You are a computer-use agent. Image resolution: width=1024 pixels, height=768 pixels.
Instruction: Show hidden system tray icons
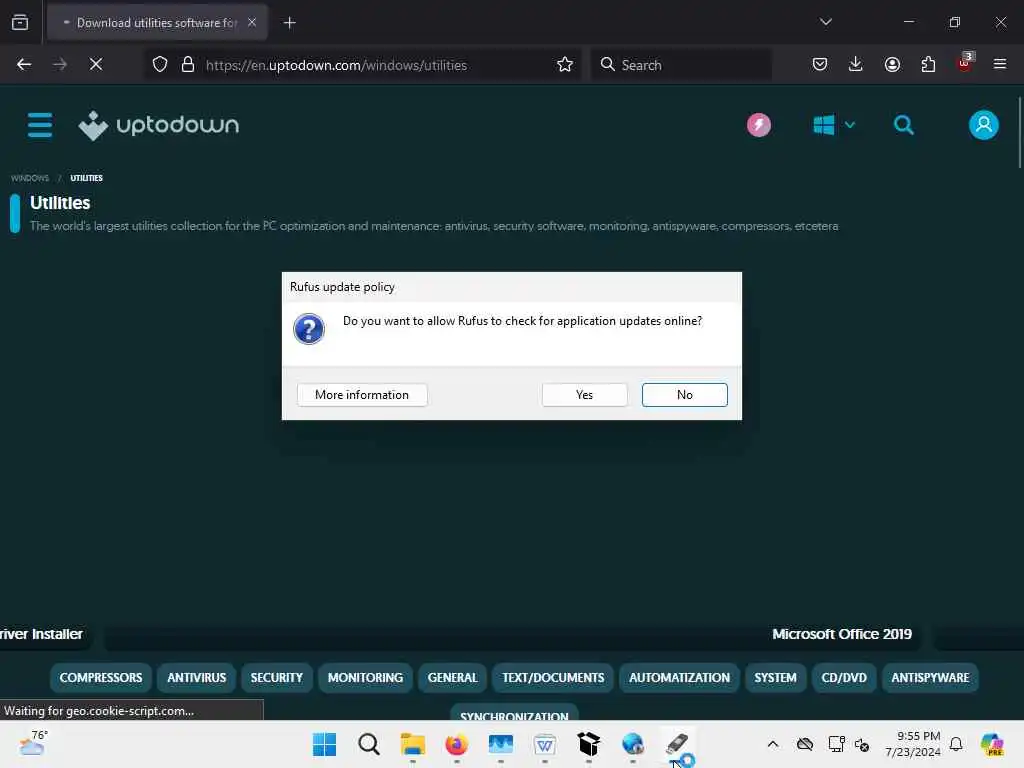773,744
